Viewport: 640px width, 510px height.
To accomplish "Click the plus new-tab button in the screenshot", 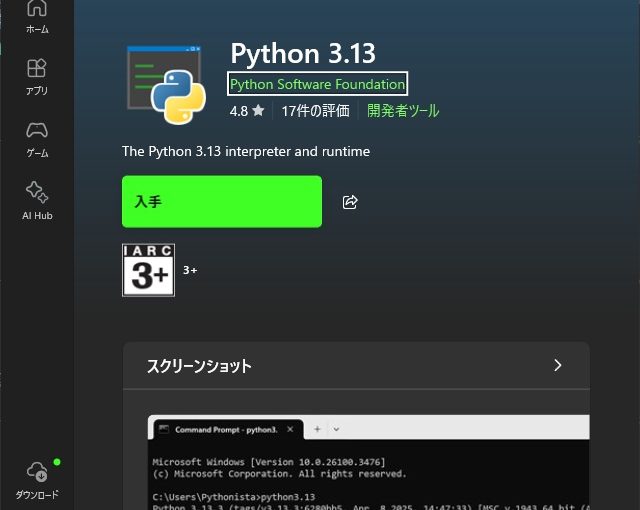I will tap(317, 429).
